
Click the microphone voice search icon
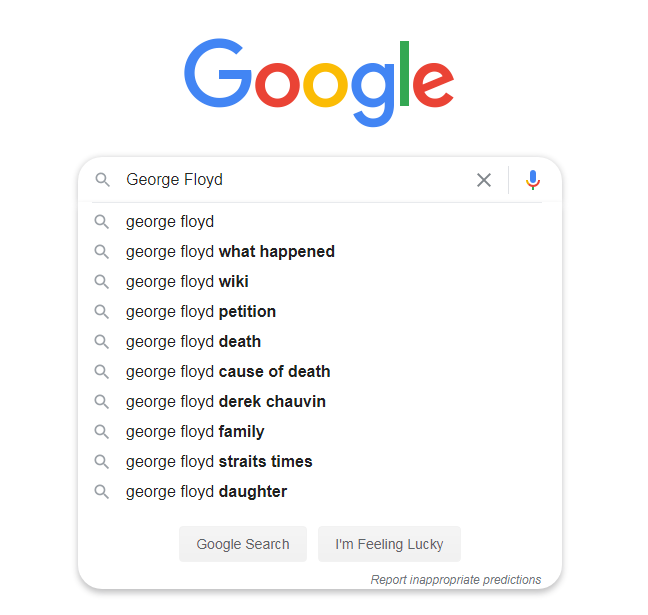[x=533, y=180]
